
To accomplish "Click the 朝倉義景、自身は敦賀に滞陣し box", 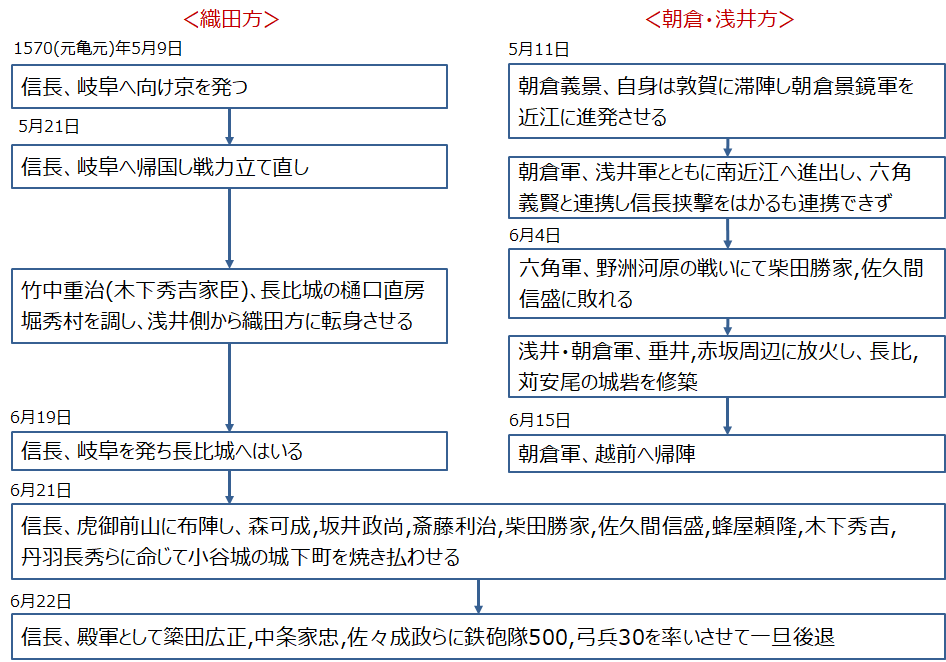I will [x=726, y=102].
